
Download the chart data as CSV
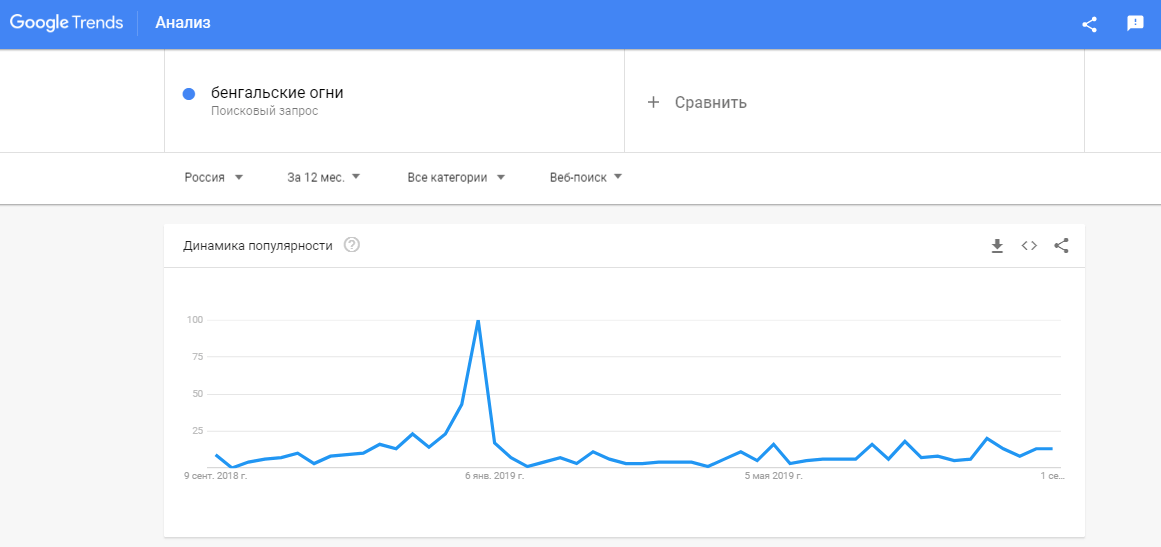point(997,246)
